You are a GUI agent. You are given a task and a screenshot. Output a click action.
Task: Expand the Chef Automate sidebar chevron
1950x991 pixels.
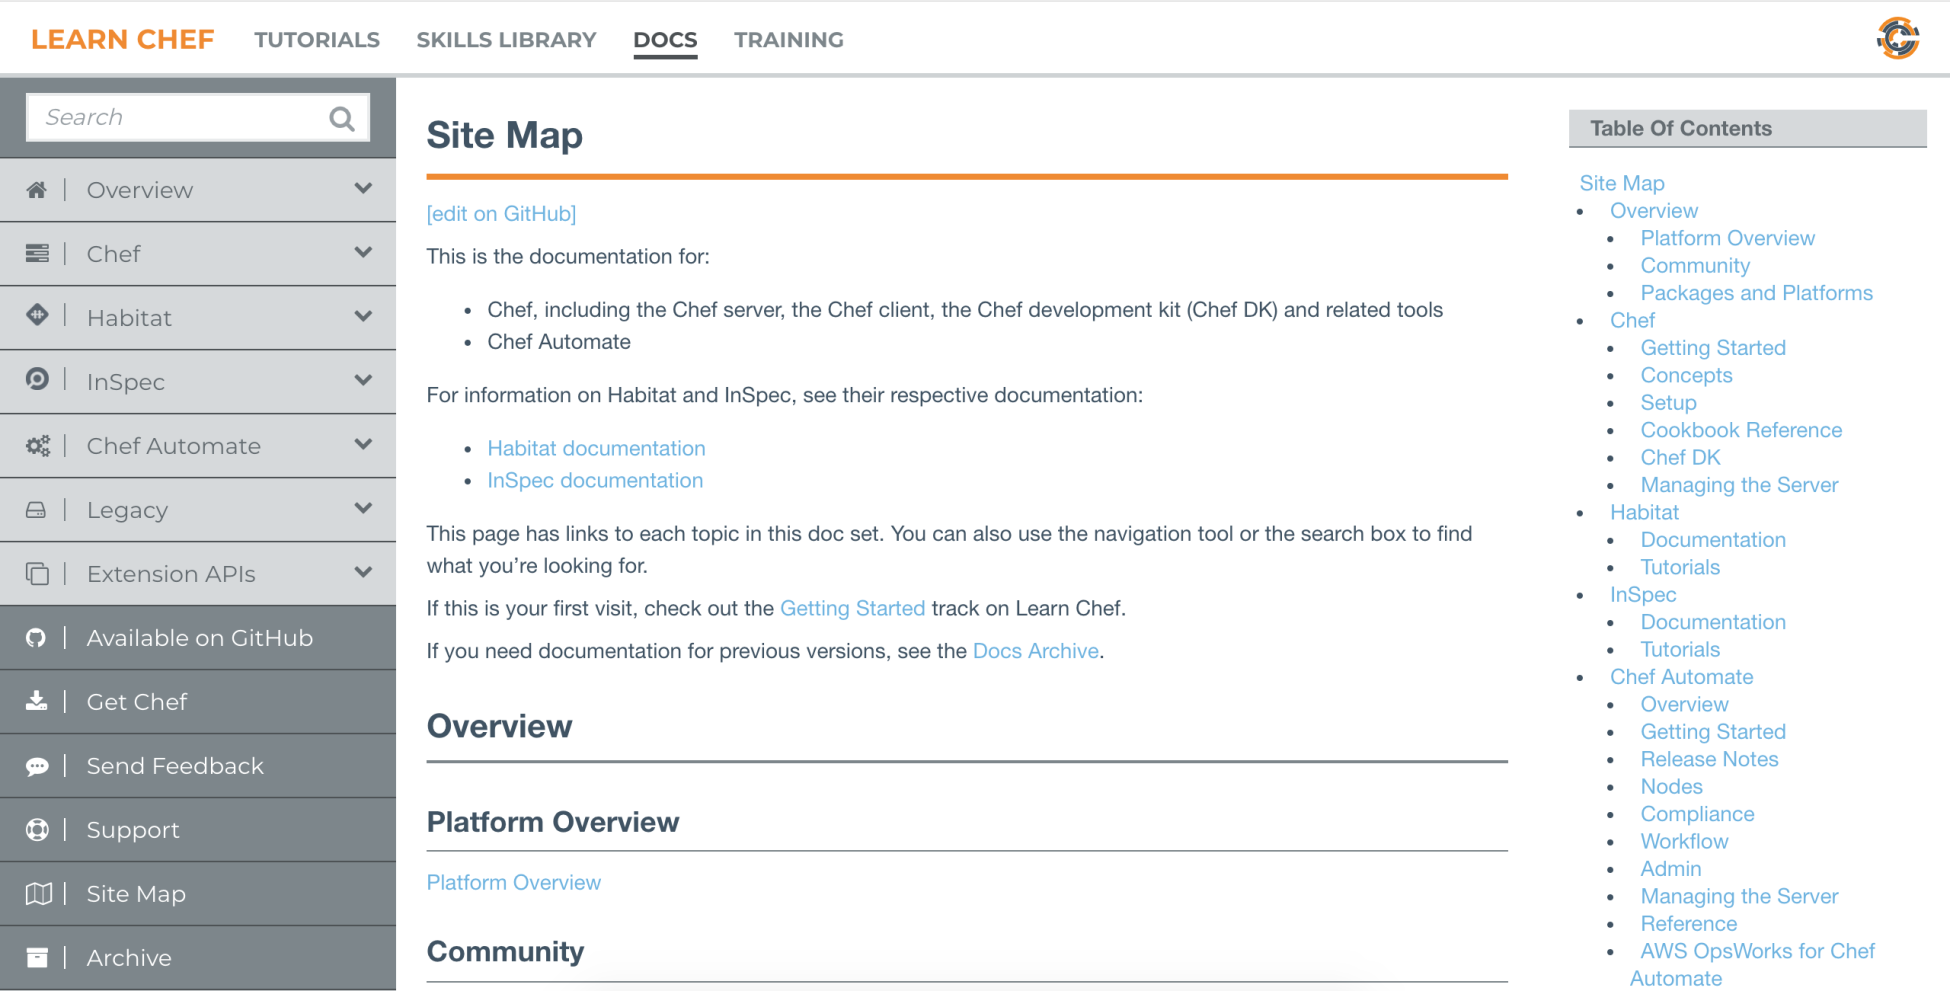(x=363, y=444)
